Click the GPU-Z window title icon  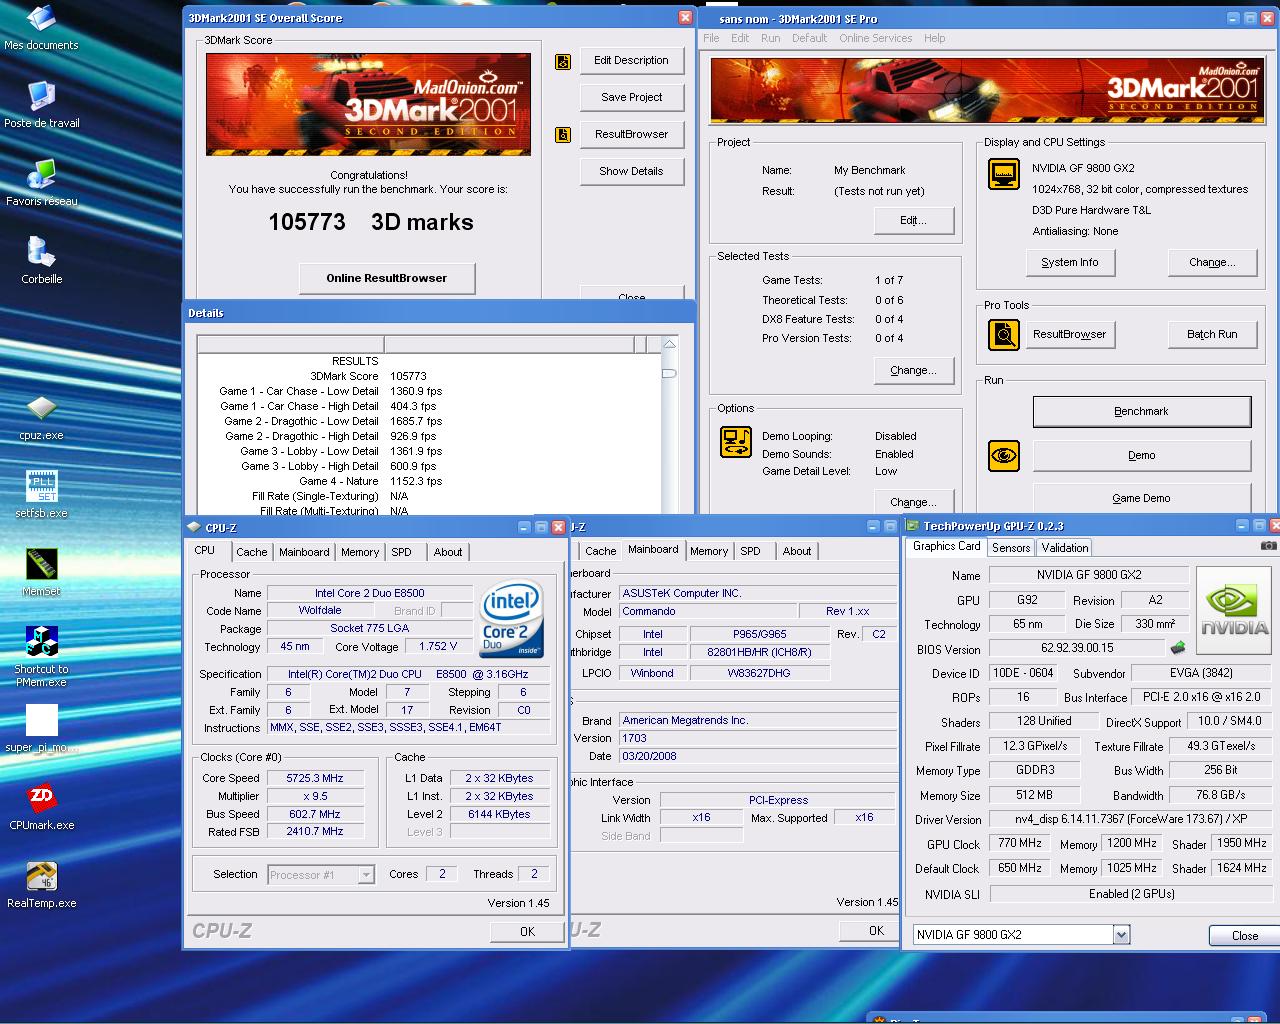click(912, 526)
